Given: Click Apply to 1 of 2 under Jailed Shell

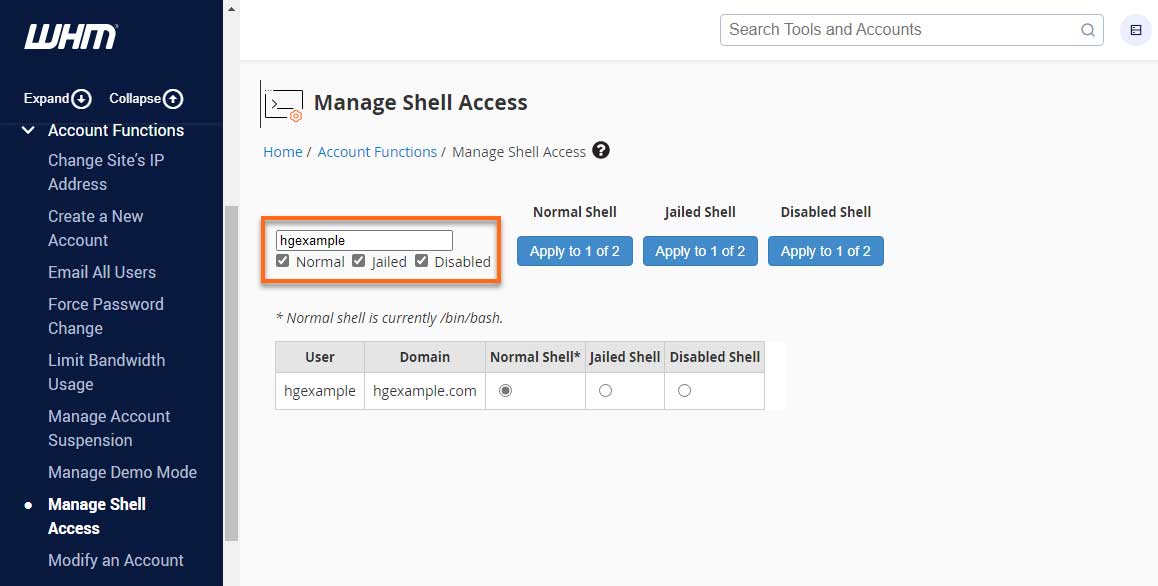Looking at the screenshot, I should (x=700, y=251).
